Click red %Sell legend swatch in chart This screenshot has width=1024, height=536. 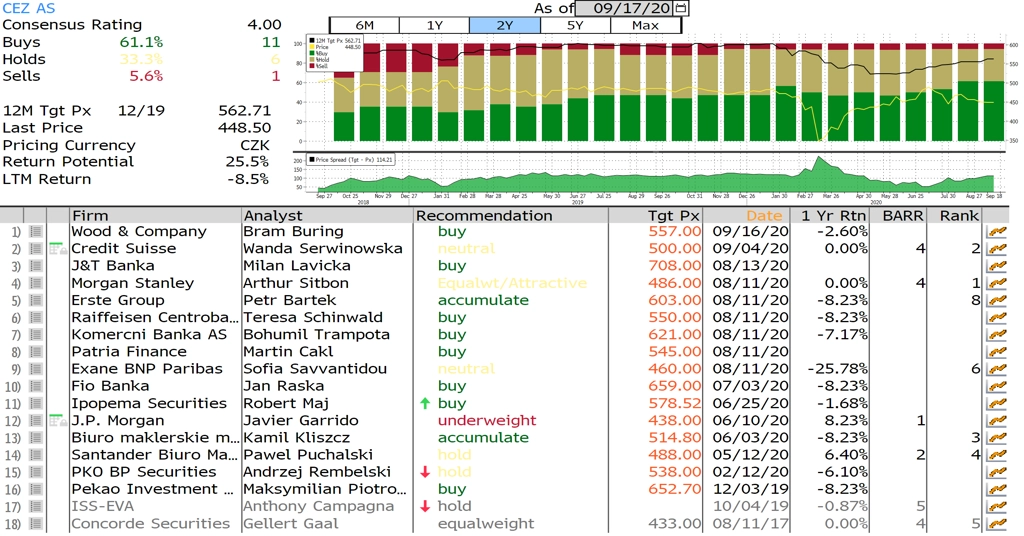click(312, 66)
